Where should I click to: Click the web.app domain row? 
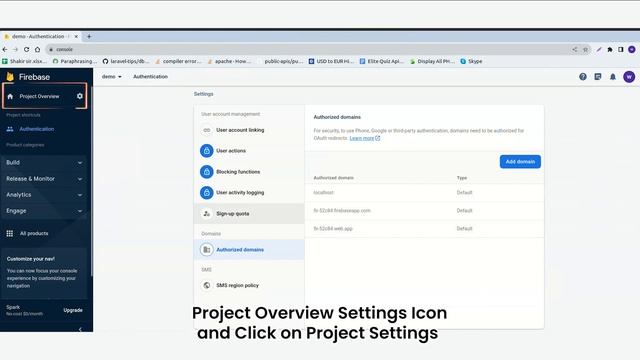[424, 229]
